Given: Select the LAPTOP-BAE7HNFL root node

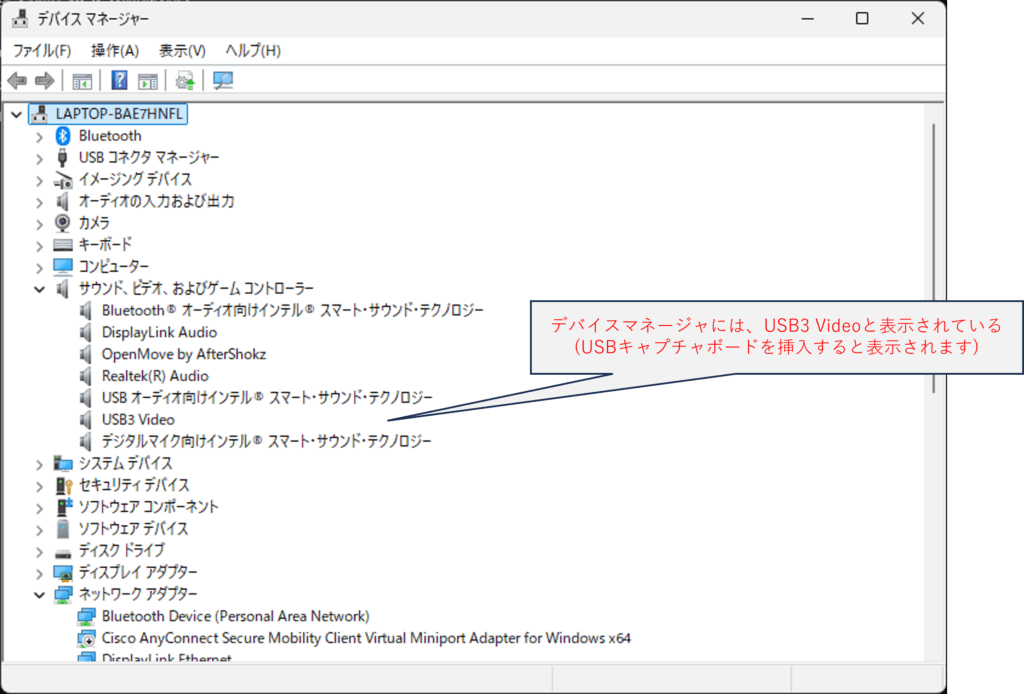Looking at the screenshot, I should coord(120,114).
